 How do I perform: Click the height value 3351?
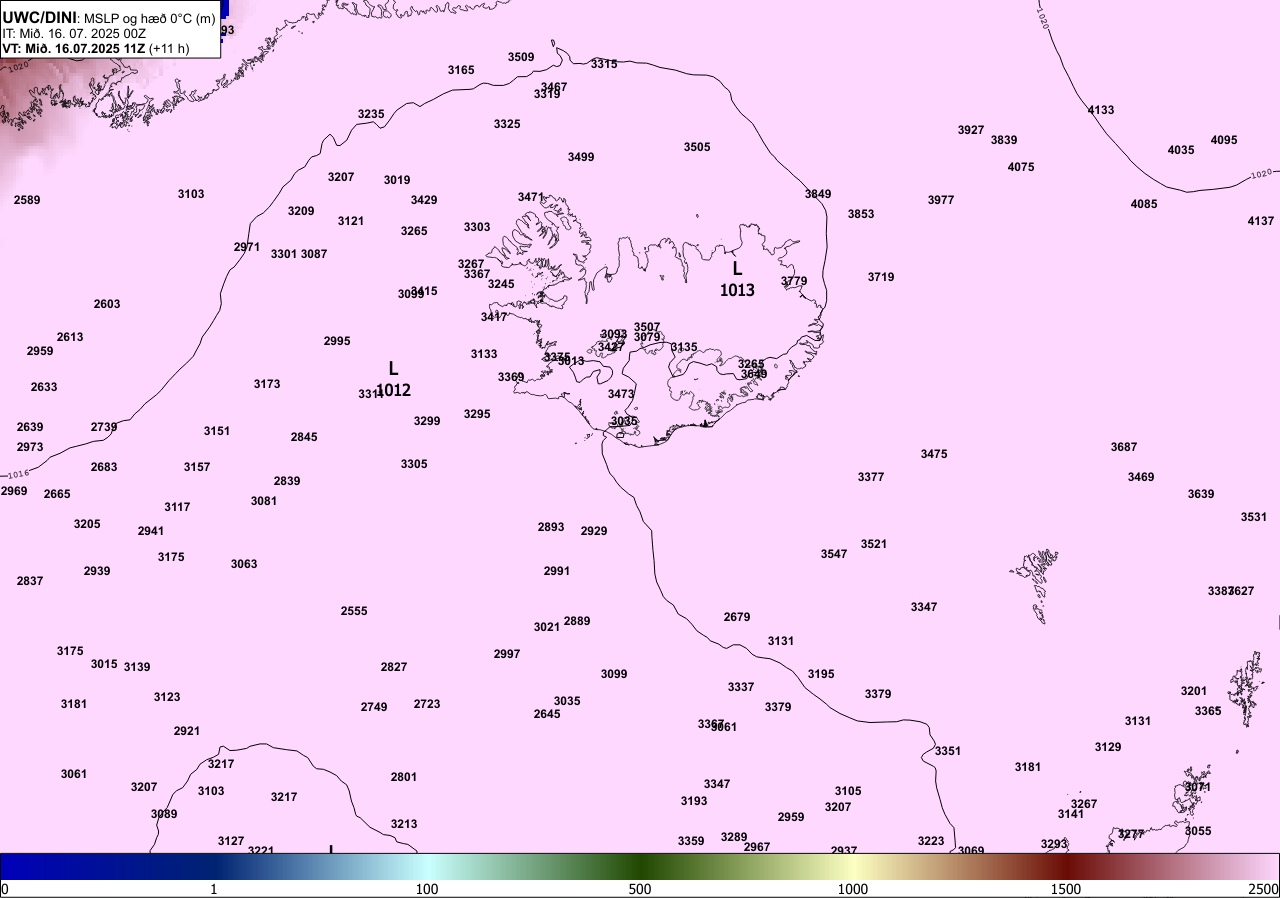click(x=948, y=751)
